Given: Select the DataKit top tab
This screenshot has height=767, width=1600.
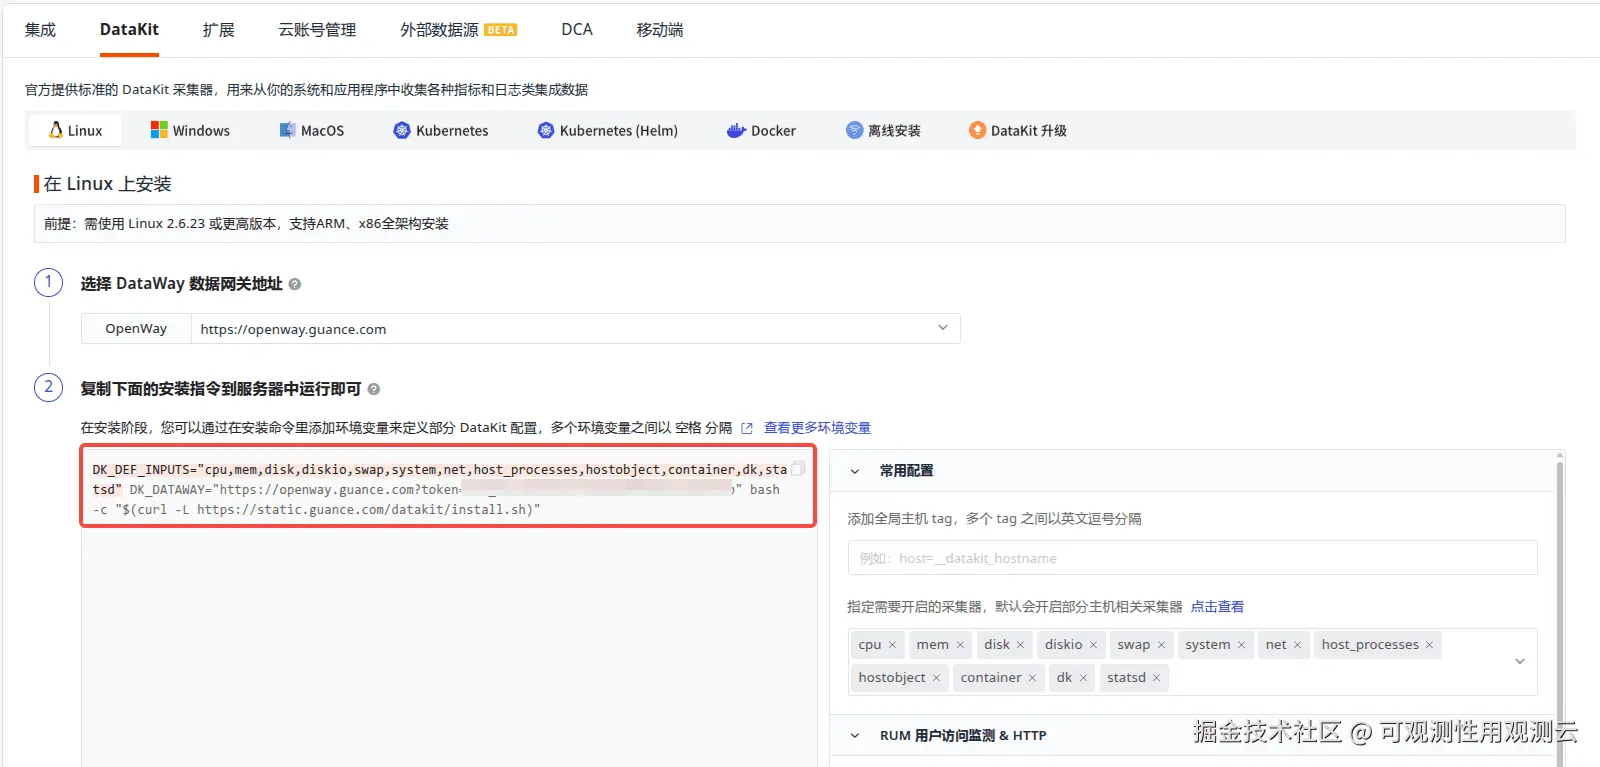Looking at the screenshot, I should click(x=129, y=30).
